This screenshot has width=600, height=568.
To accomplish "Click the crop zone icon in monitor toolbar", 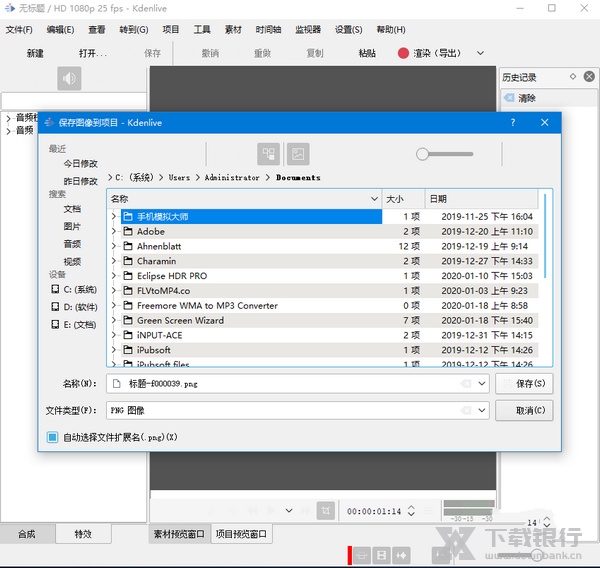I will 326,511.
